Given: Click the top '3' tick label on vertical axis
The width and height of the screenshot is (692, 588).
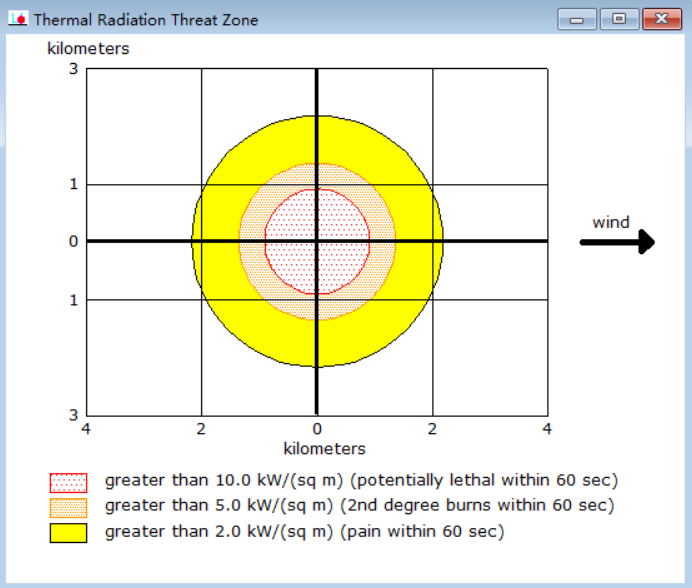Looking at the screenshot, I should 74,69.
